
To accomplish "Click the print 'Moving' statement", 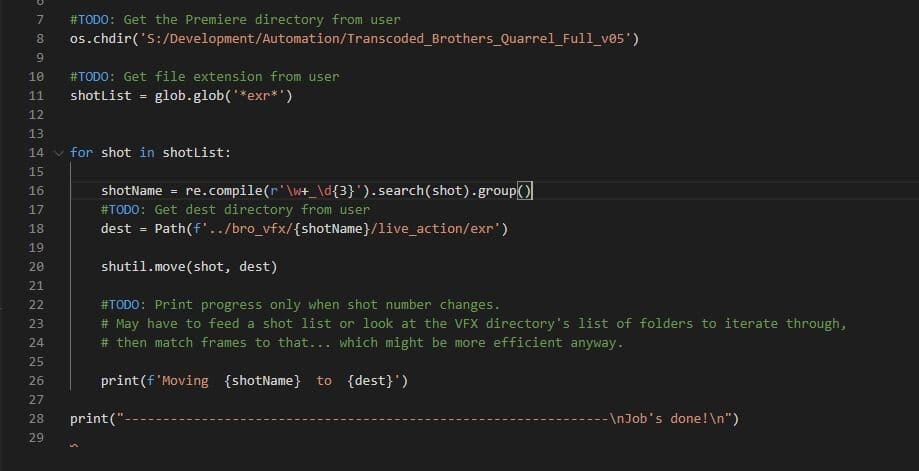I will 254,381.
